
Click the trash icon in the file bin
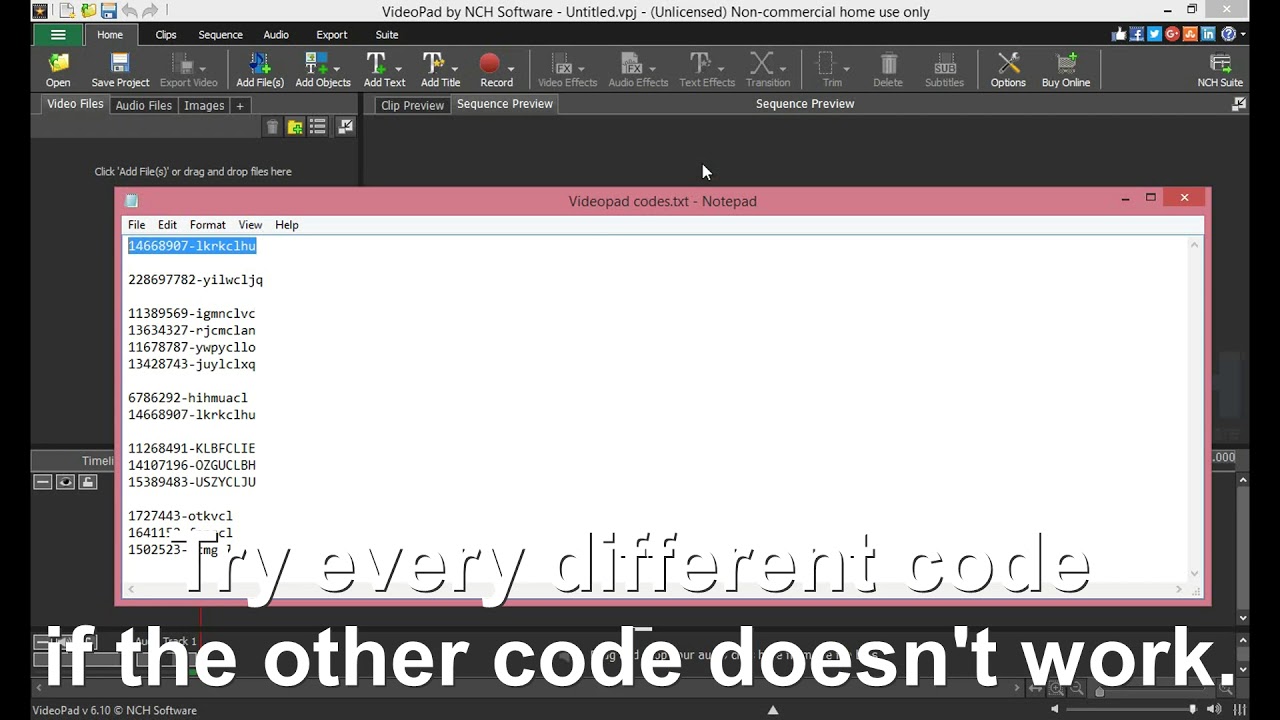tap(272, 127)
